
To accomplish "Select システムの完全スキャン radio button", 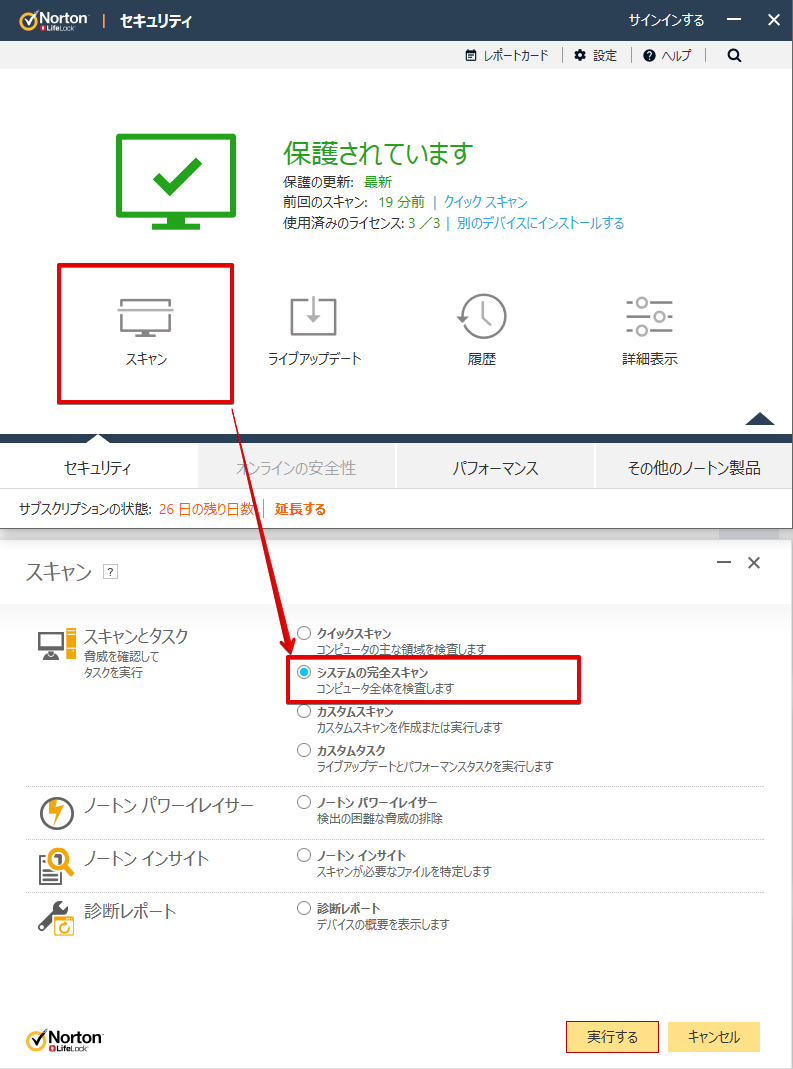I will click(304, 672).
